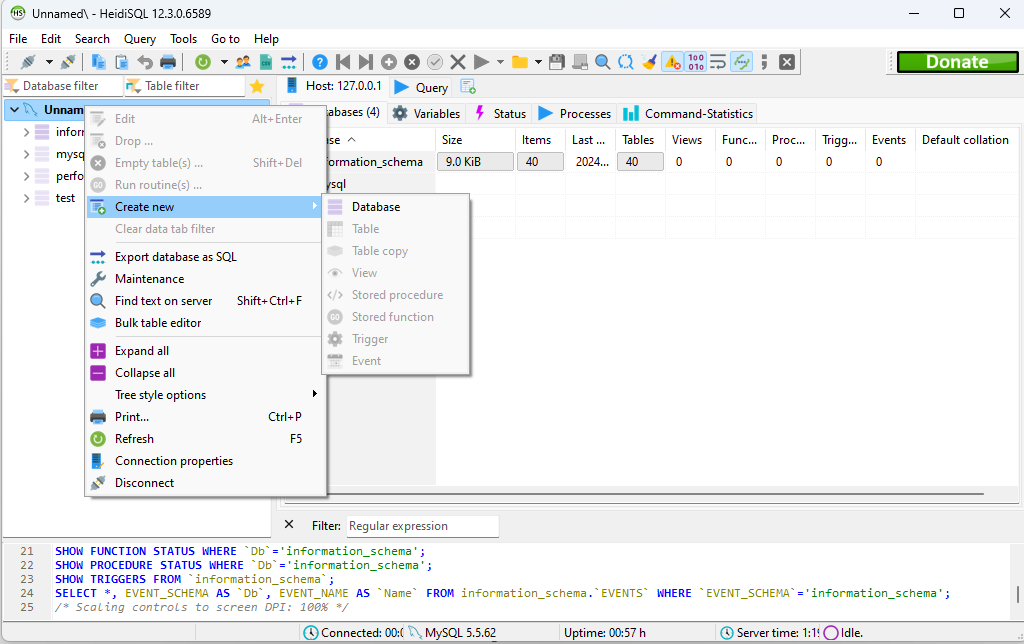The image size is (1024, 644).
Task: Click the new query tab icon
Action: pos(468,87)
